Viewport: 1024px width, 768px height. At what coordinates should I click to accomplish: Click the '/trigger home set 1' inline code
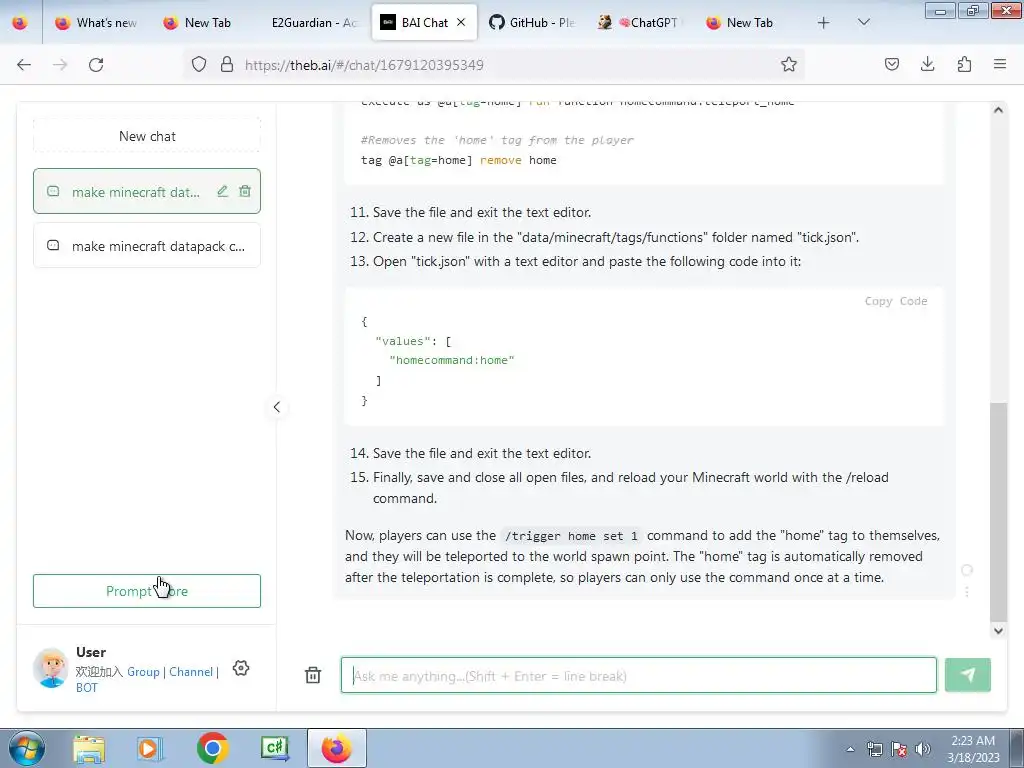pyautogui.click(x=571, y=536)
